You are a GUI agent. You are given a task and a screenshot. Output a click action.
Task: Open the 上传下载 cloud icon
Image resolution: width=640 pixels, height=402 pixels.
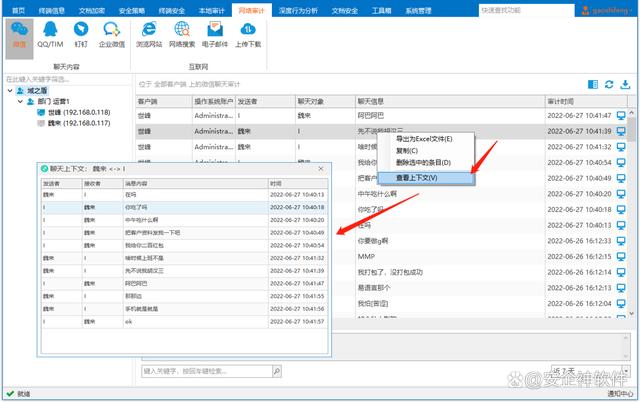(248, 35)
